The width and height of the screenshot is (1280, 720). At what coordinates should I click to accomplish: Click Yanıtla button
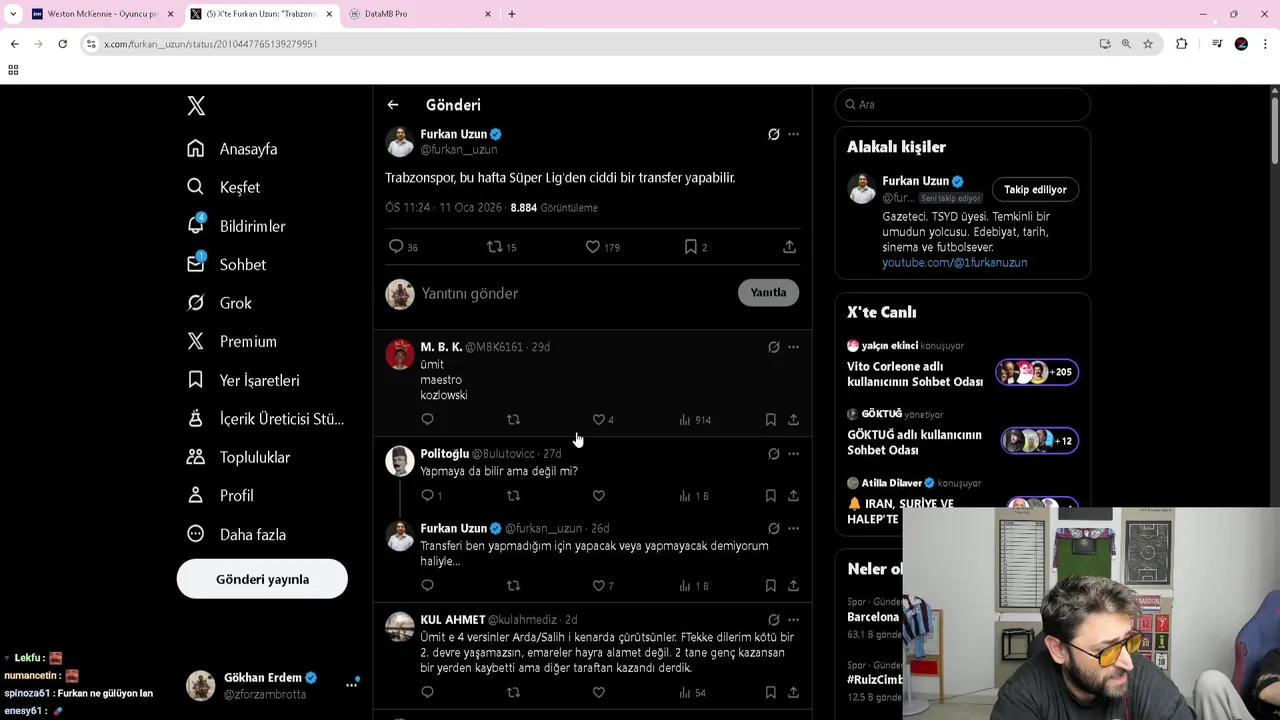pyautogui.click(x=768, y=292)
